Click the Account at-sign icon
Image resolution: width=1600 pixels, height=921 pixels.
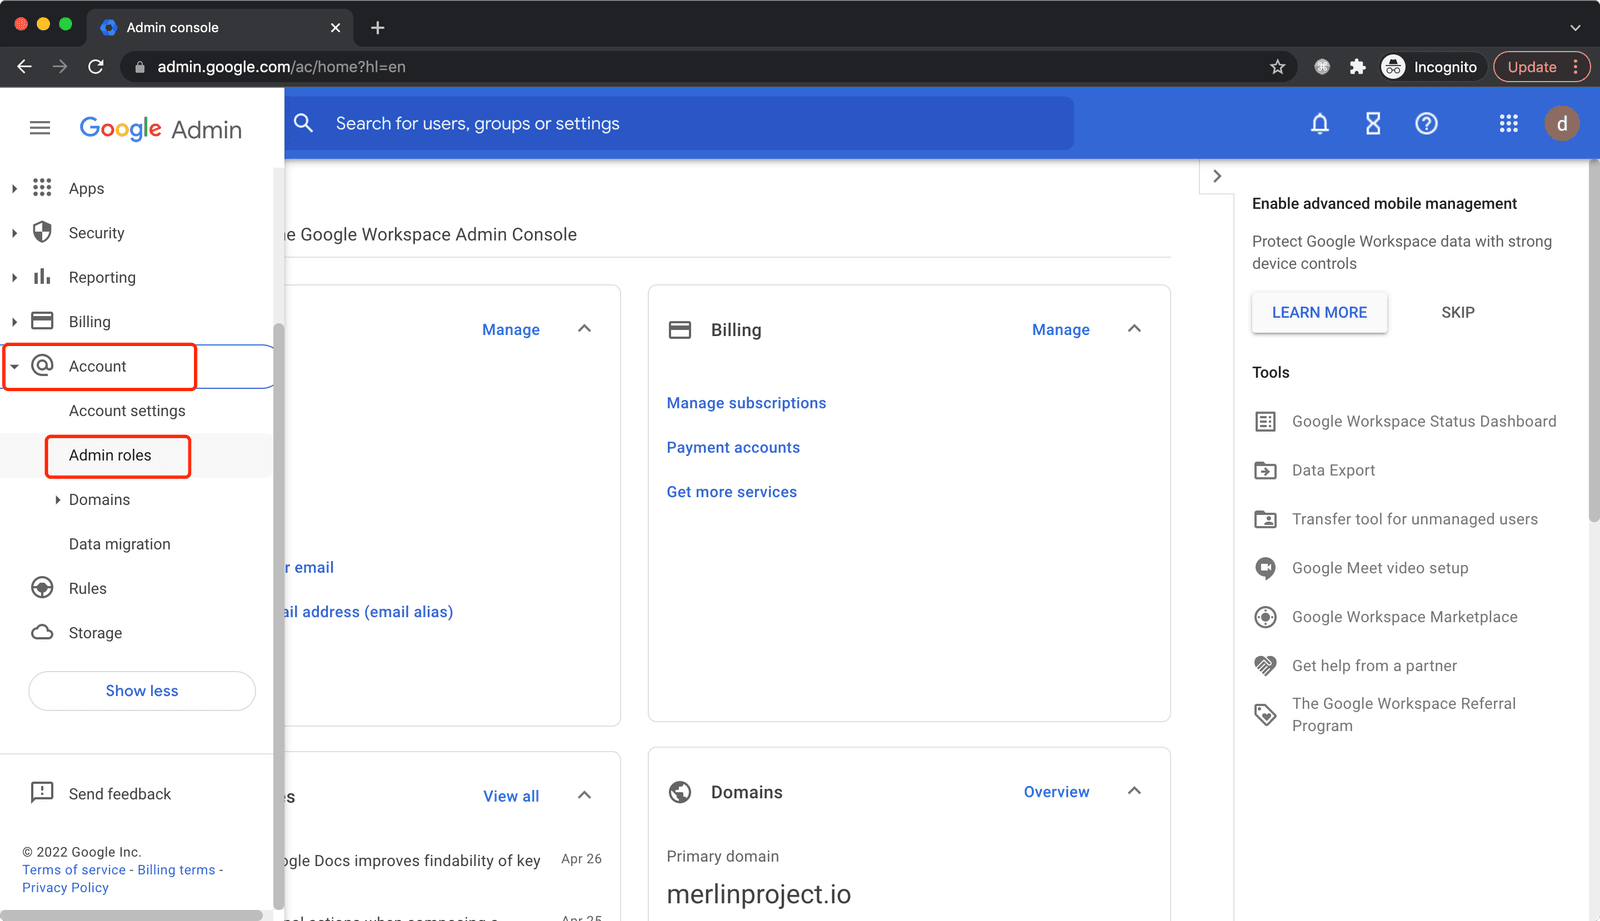(x=42, y=365)
